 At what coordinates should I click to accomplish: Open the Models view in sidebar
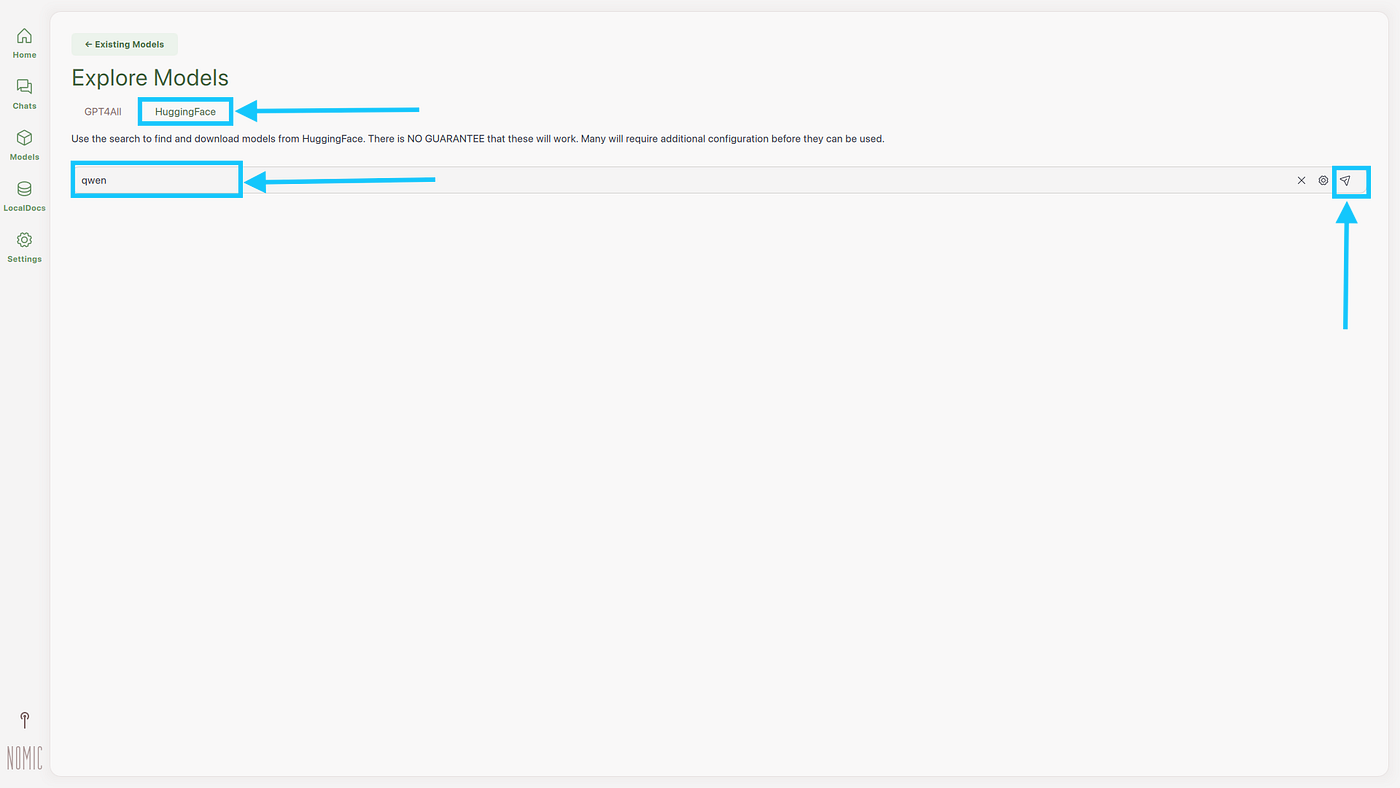pos(24,145)
